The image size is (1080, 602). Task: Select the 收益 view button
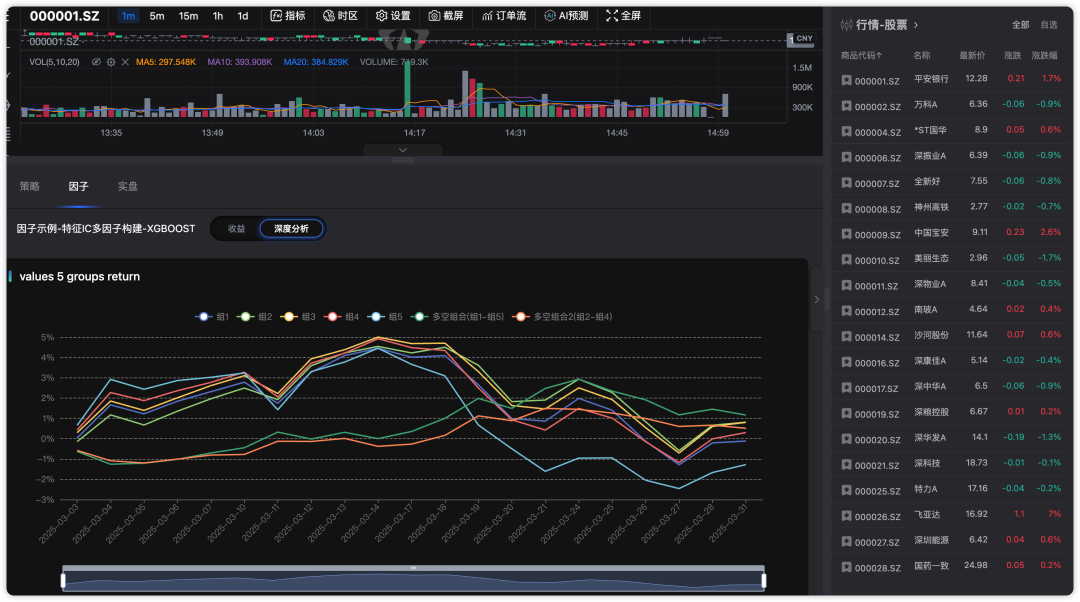236,229
